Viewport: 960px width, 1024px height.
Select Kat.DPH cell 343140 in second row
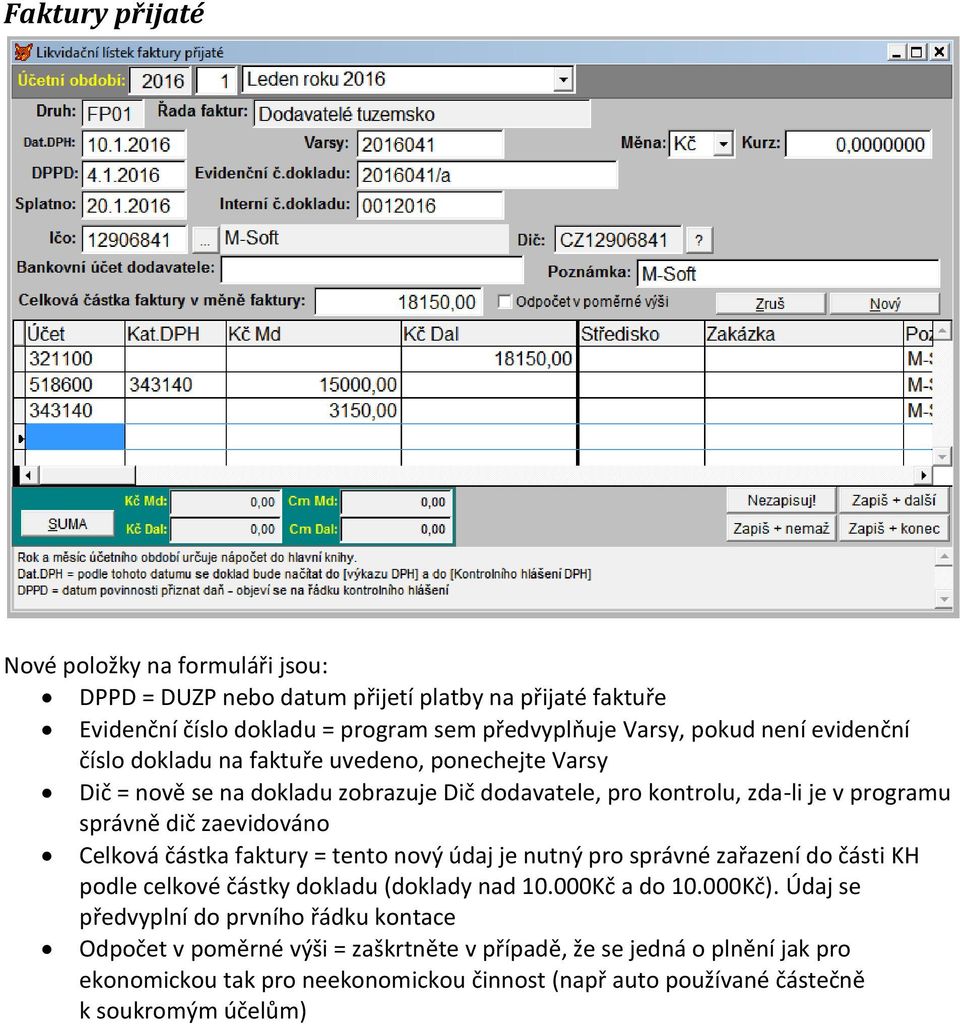(x=175, y=385)
